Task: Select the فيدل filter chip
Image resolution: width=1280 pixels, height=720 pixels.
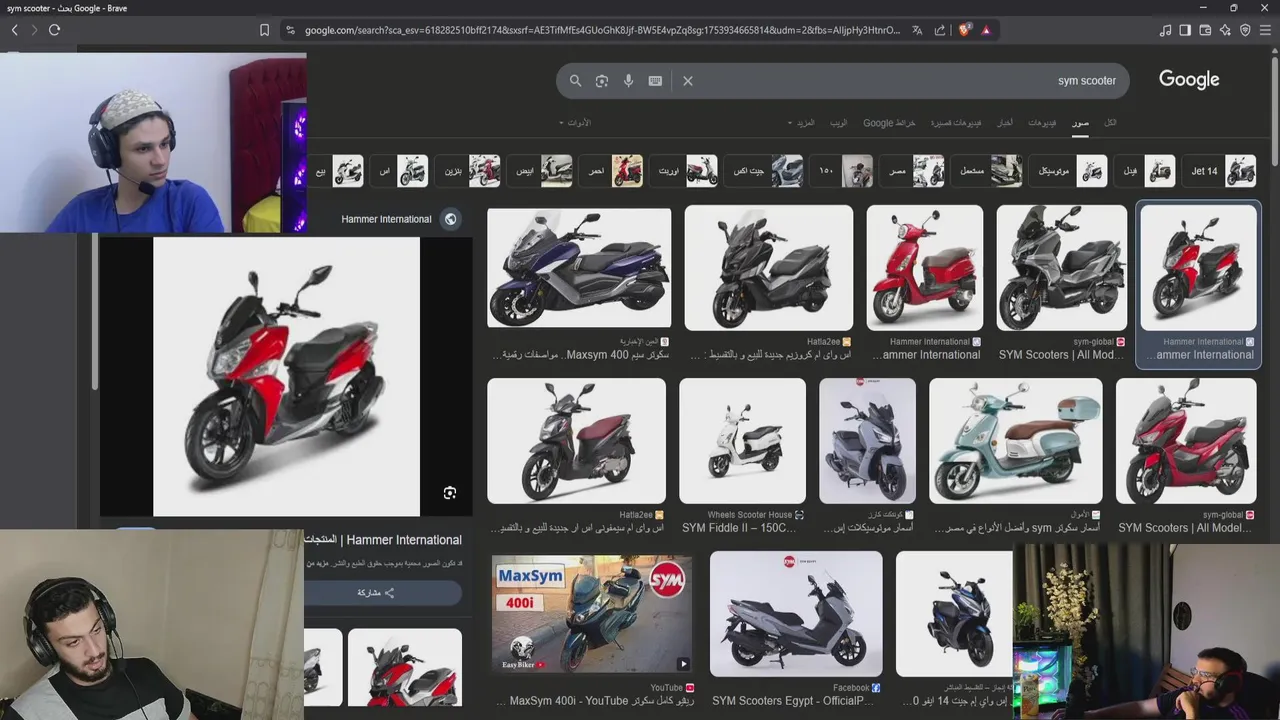Action: [x=1145, y=171]
